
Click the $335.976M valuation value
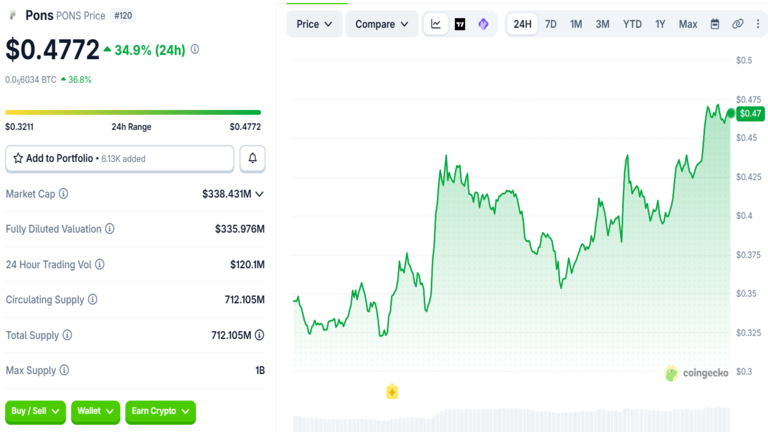click(240, 229)
